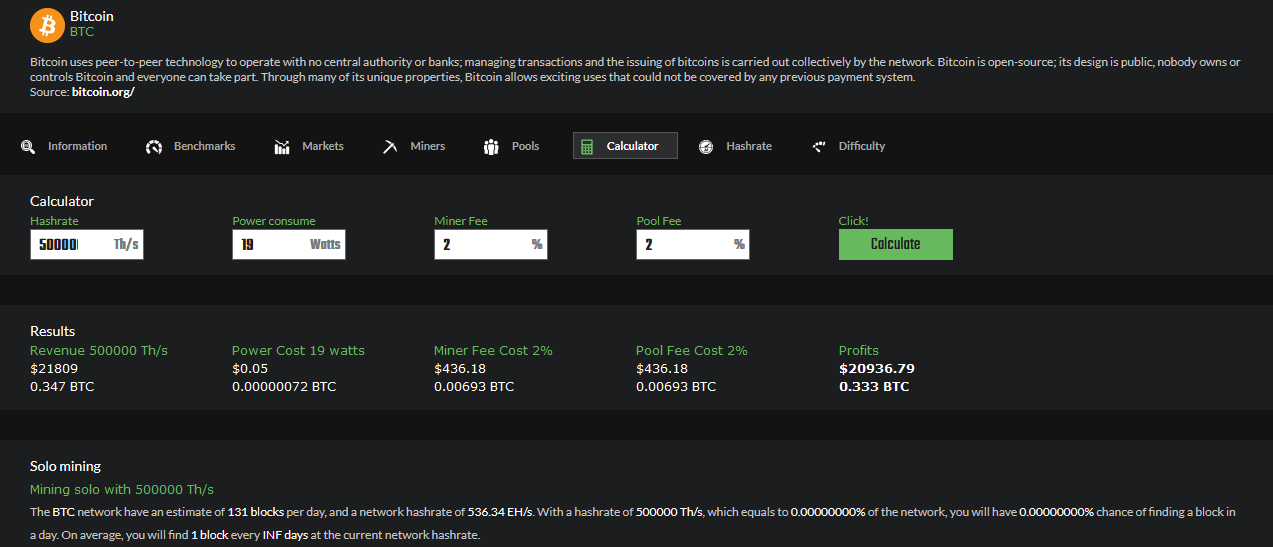Screen dimensions: 1273x547
Task: Select the Hashrate tab label
Action: [x=749, y=146]
